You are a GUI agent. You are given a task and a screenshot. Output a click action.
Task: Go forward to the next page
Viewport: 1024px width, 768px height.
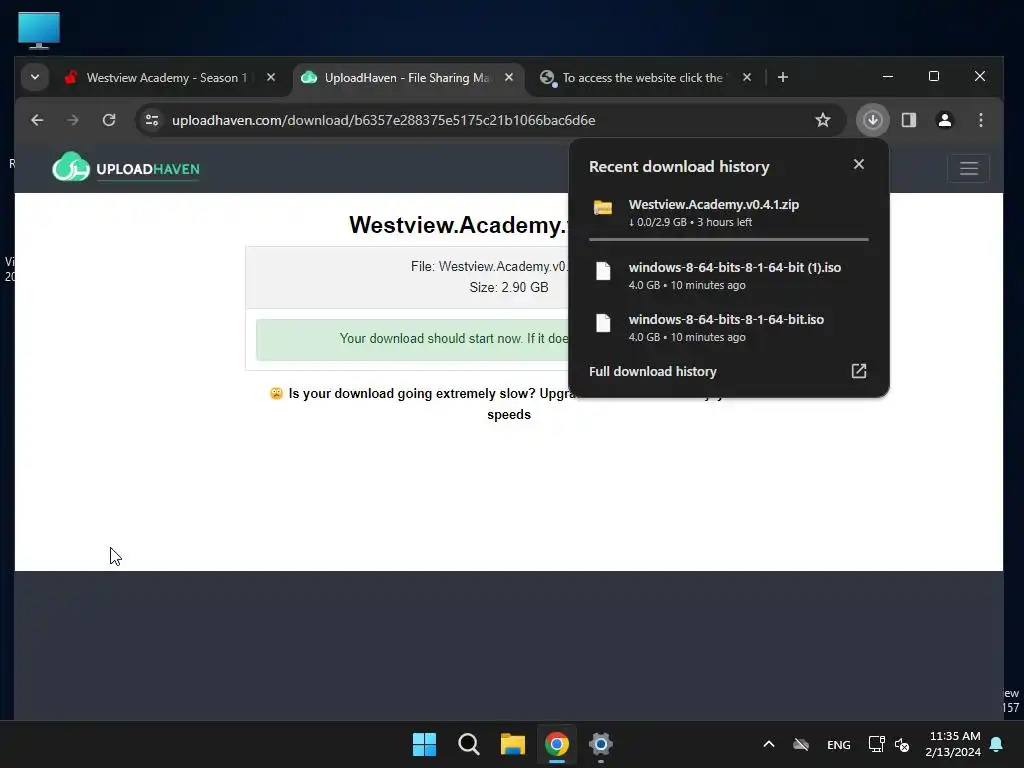[73, 120]
